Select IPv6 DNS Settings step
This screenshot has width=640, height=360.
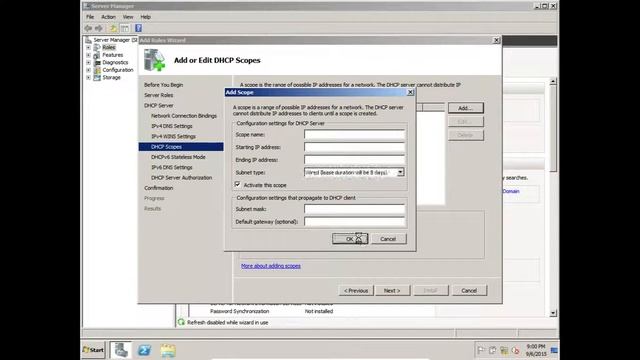[171, 167]
